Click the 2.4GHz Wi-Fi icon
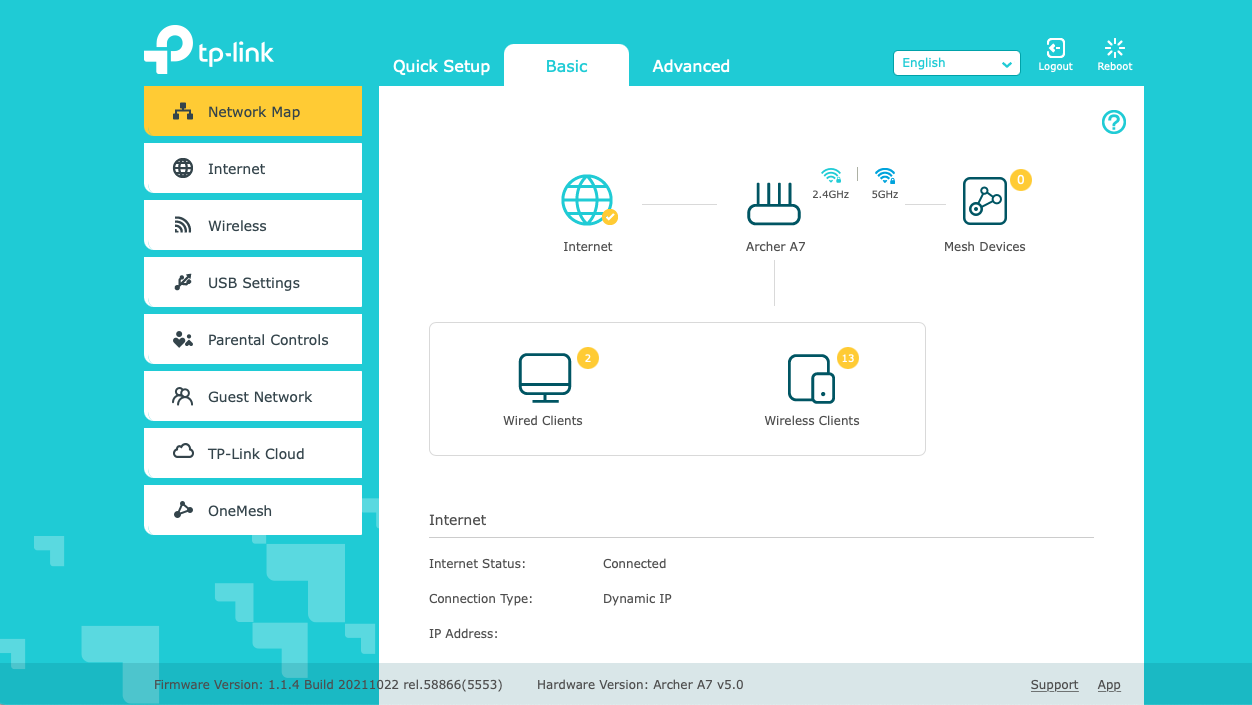 831,176
